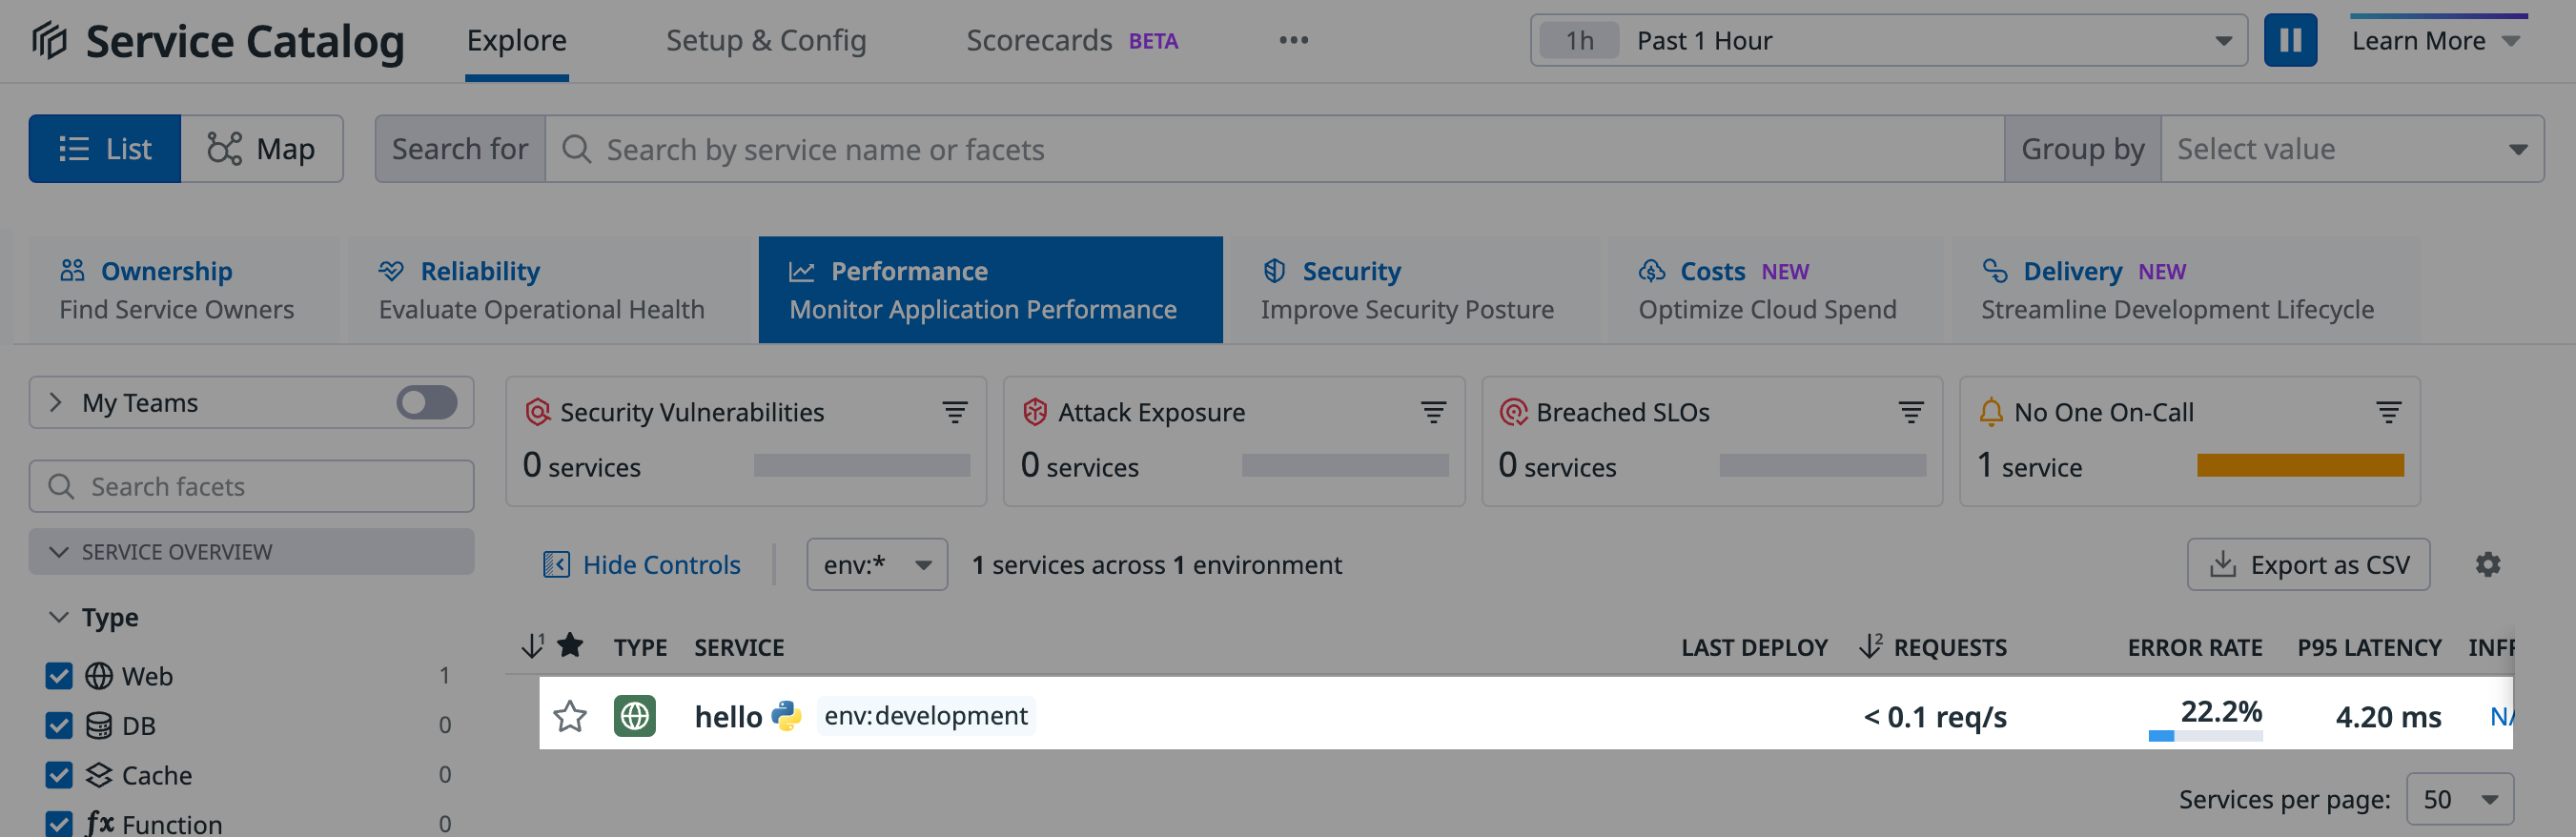The height and width of the screenshot is (837, 2576).
Task: Click the Web globe icon in Type facet
Action: pyautogui.click(x=98, y=676)
